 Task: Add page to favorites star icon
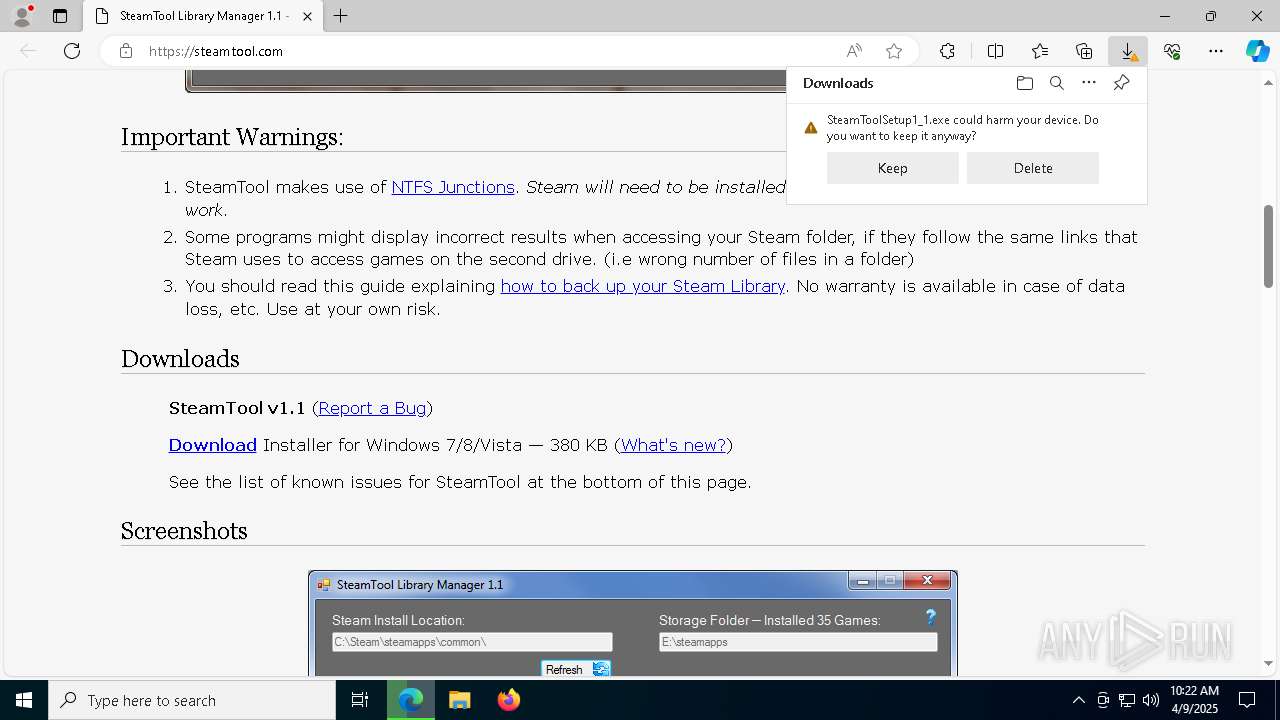pyautogui.click(x=894, y=51)
